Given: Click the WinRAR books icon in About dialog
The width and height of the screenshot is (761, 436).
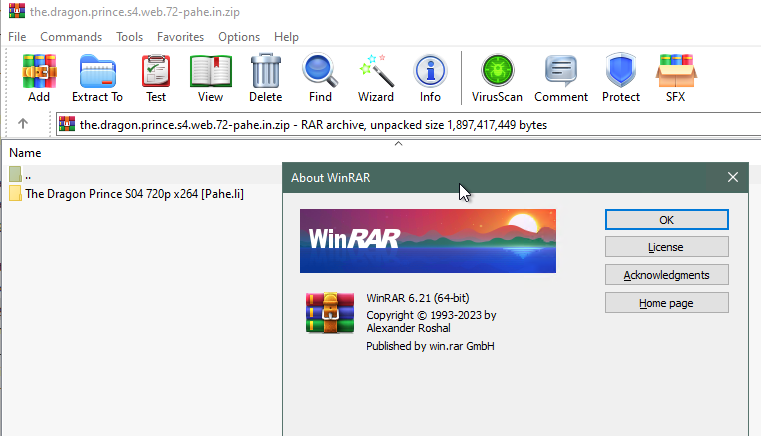Looking at the screenshot, I should click(330, 313).
